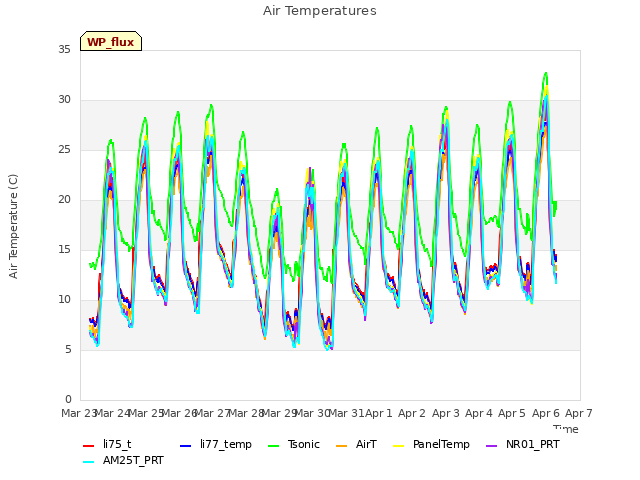Click the chart title Air Temperatures

320,11
